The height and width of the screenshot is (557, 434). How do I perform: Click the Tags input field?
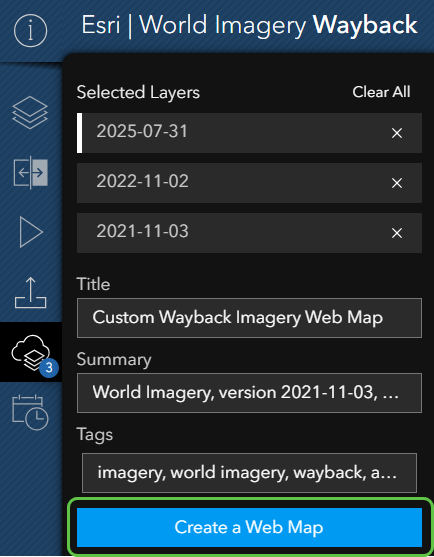[x=249, y=473]
